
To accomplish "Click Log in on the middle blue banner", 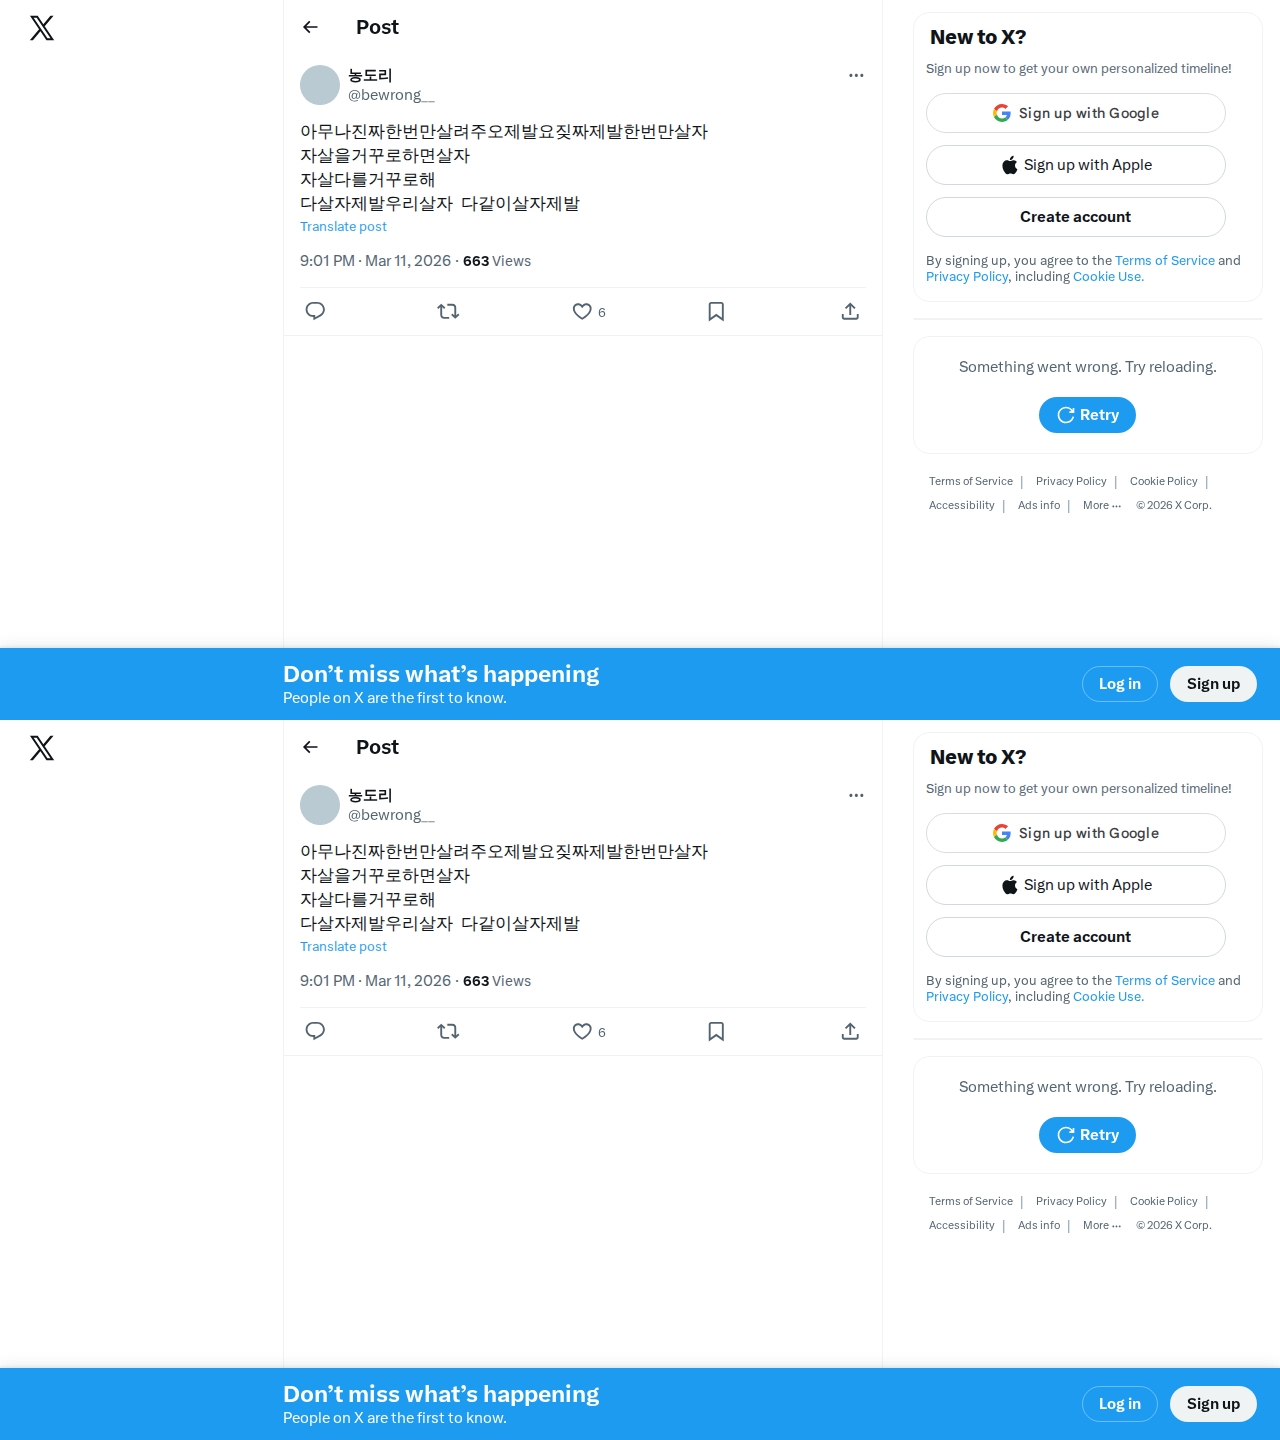I will coord(1120,684).
